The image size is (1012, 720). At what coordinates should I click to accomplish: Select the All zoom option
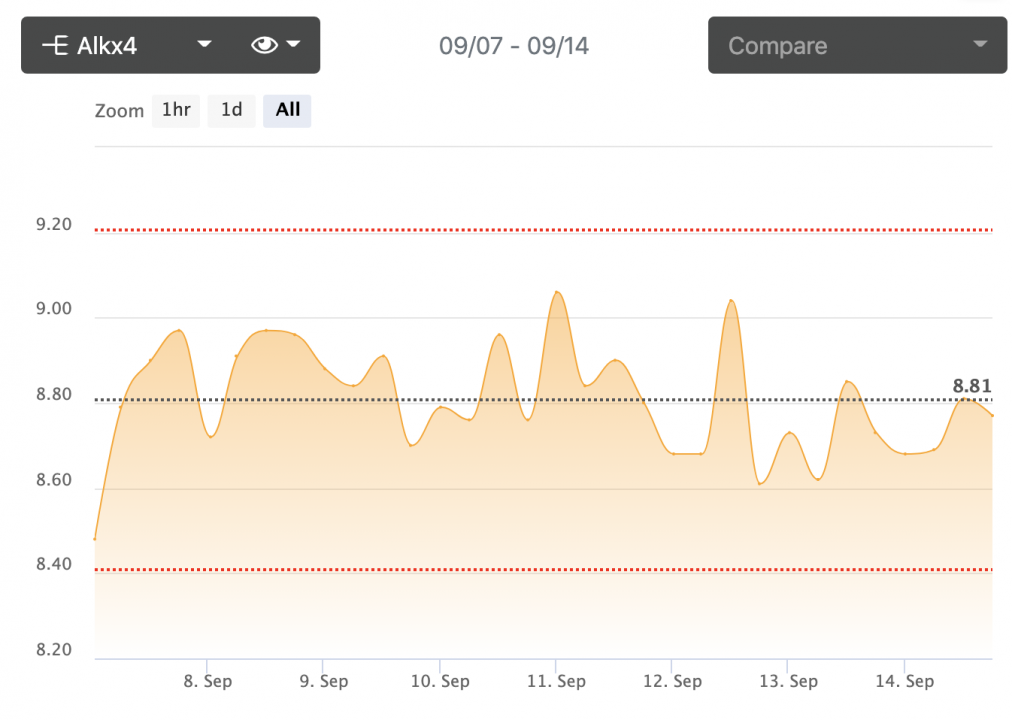pos(287,110)
